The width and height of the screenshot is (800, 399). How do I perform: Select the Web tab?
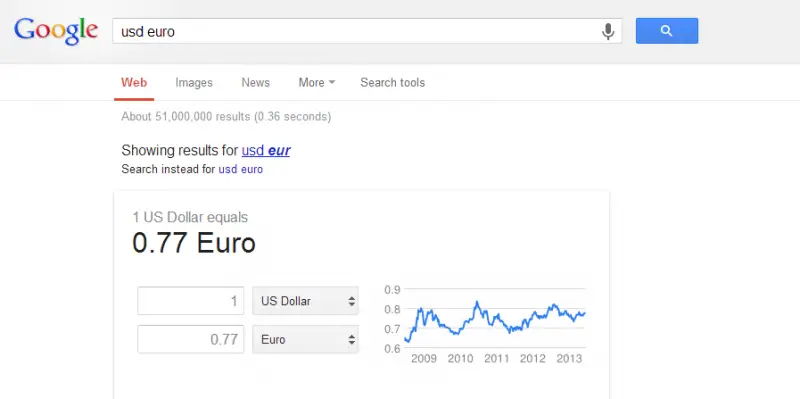[x=134, y=83]
